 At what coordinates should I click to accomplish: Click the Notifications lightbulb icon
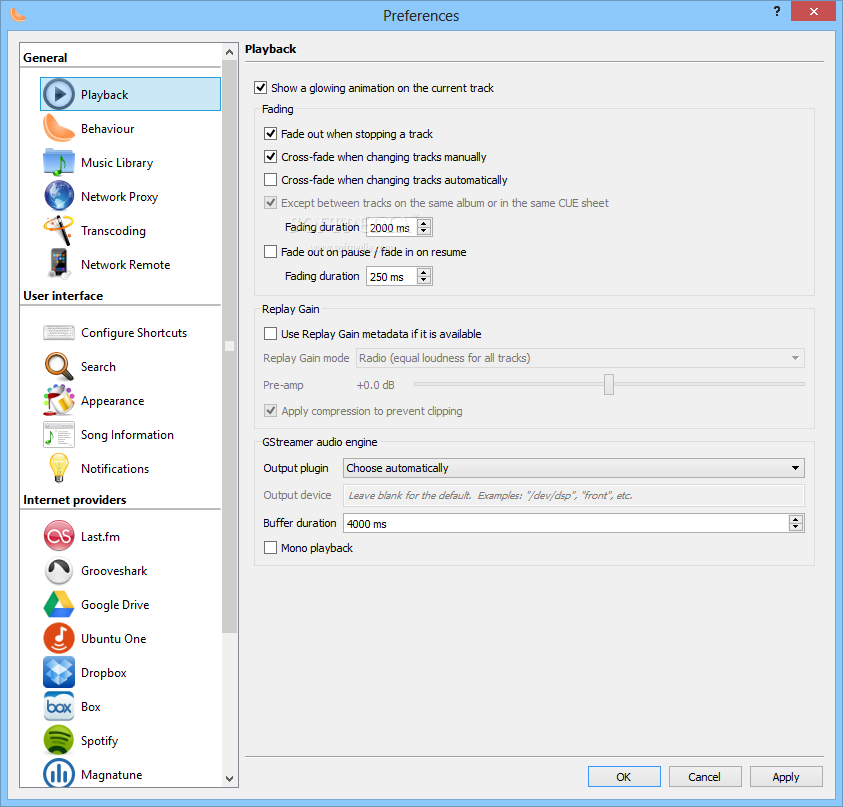click(59, 468)
